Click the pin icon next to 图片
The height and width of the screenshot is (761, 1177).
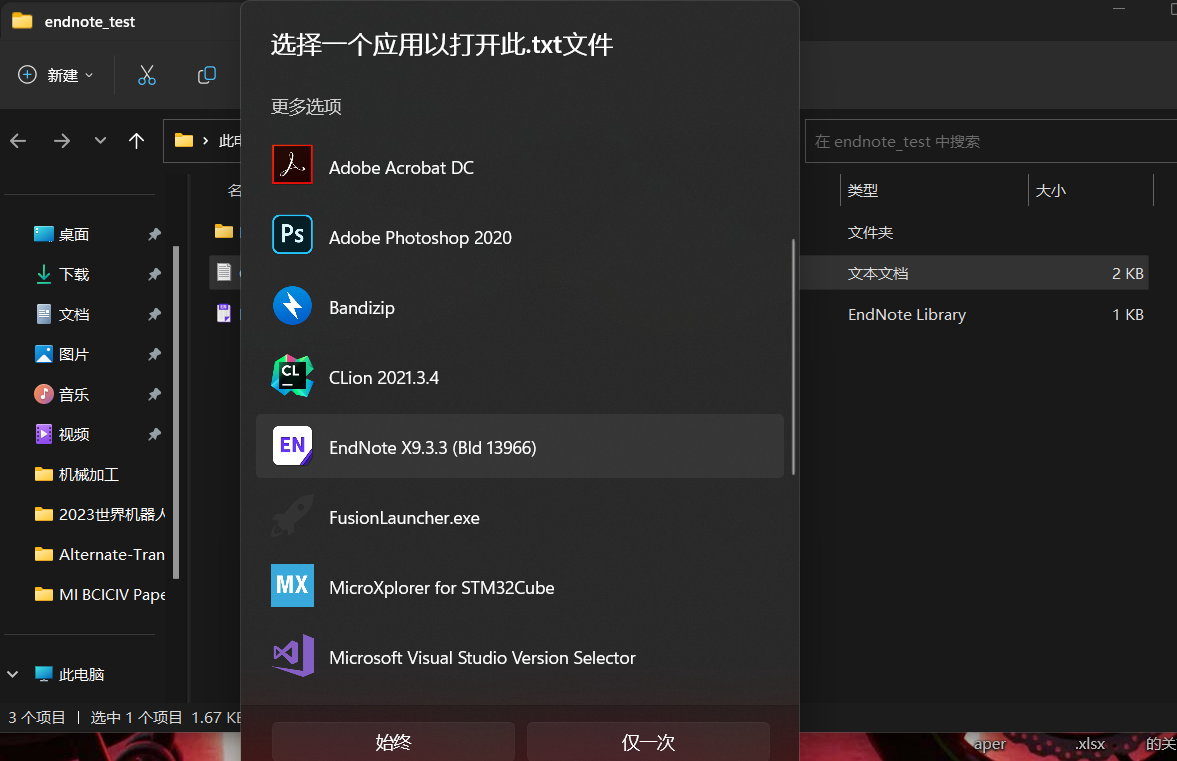155,353
